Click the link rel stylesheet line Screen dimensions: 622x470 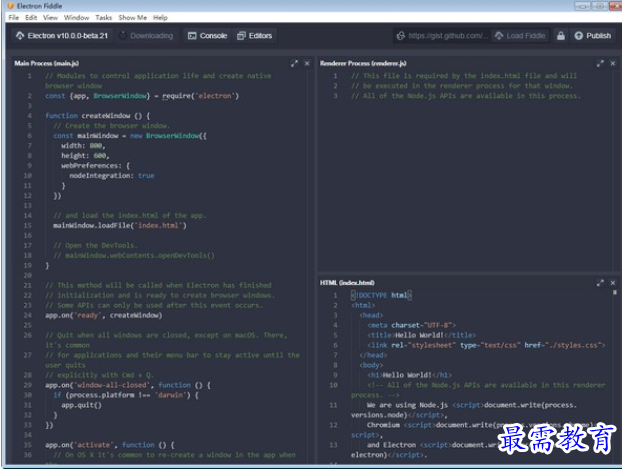[486, 345]
